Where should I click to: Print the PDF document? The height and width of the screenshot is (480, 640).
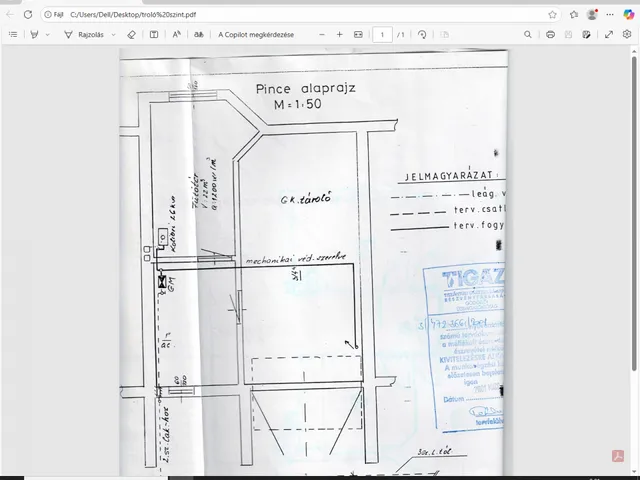[x=550, y=34]
